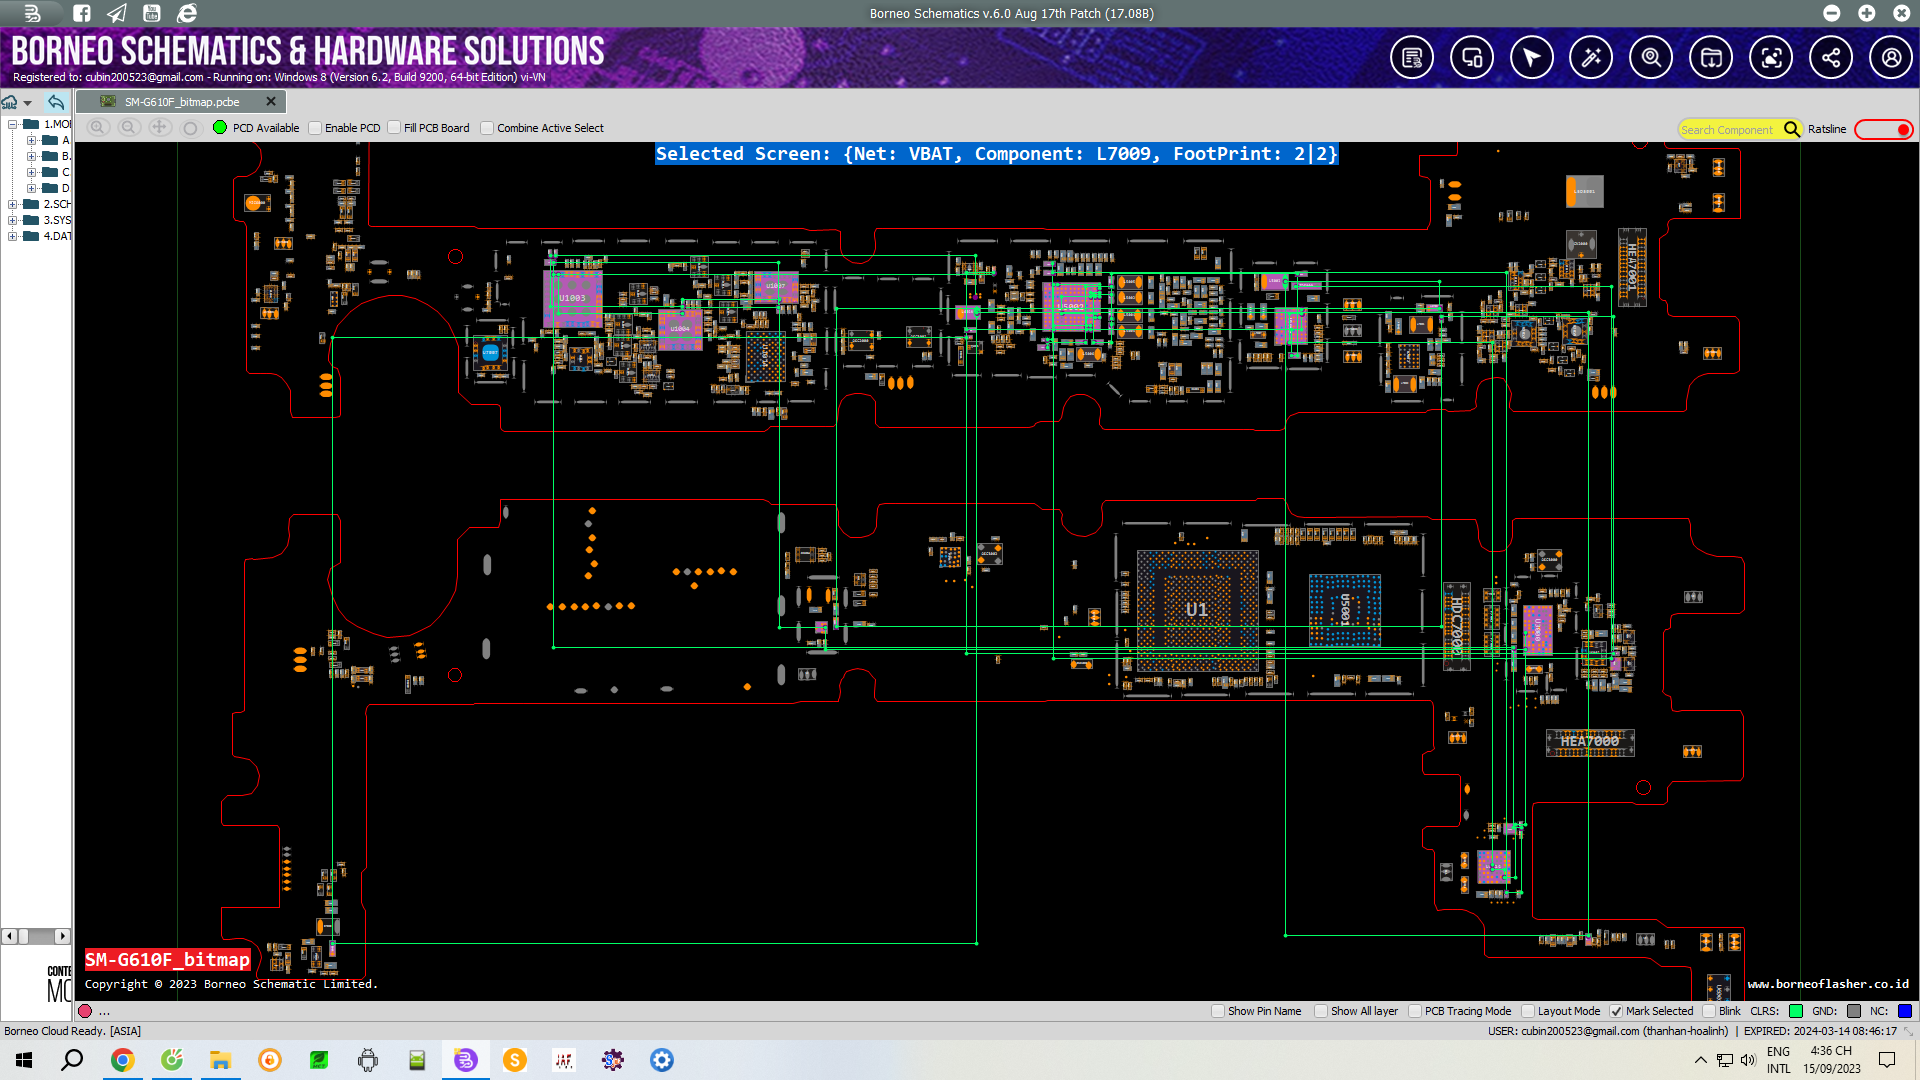Enable the Blink checkbox
Image resolution: width=1920 pixels, height=1080 pixels.
coord(1709,1011)
